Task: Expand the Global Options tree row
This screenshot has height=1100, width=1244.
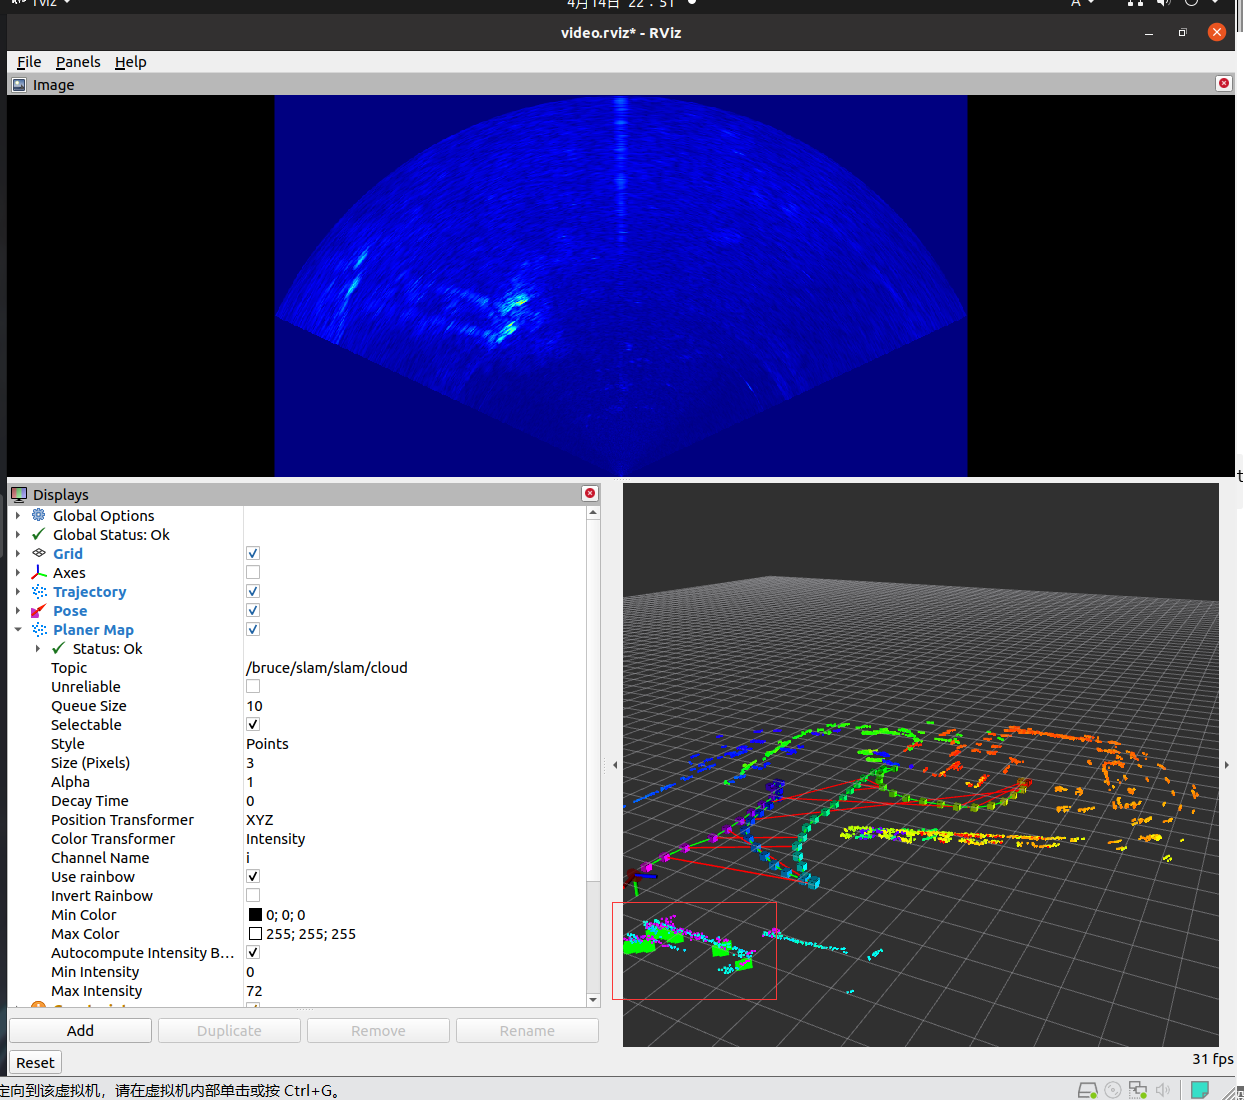Action: 18,515
